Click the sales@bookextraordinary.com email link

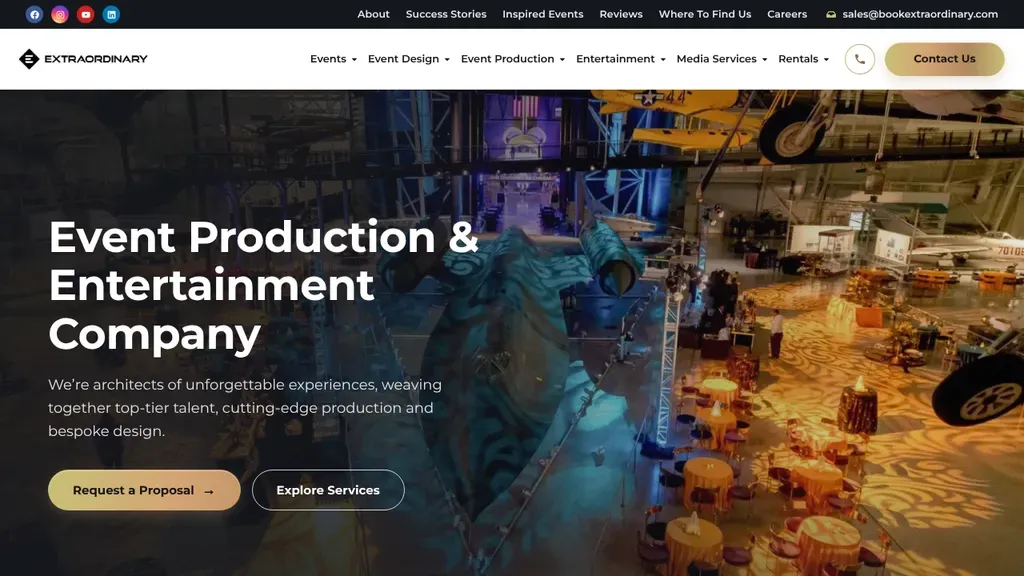click(920, 14)
